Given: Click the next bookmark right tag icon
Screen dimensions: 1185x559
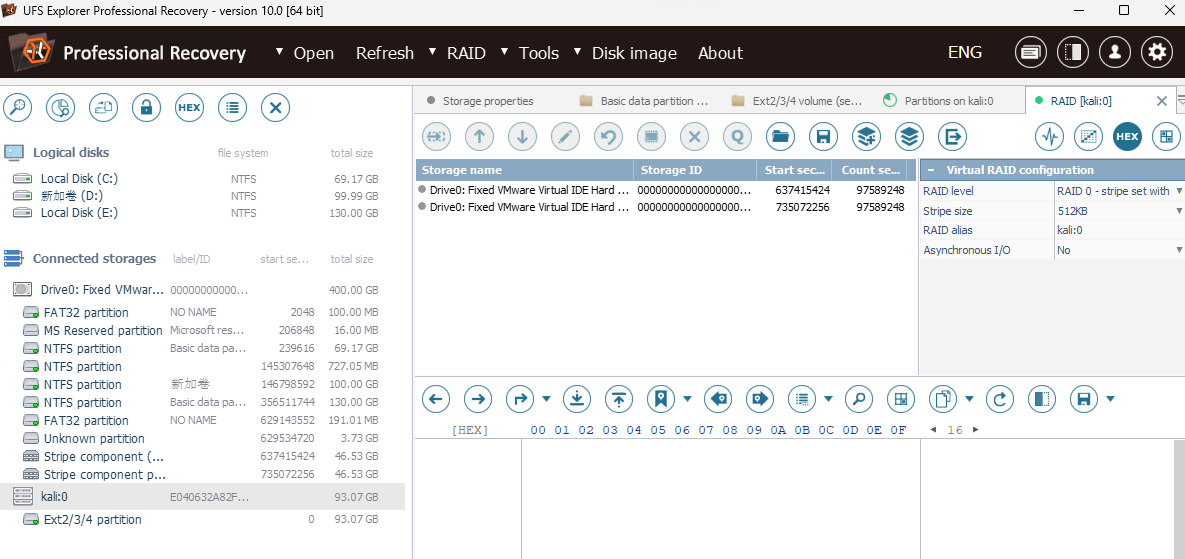Looking at the screenshot, I should coord(761,399).
